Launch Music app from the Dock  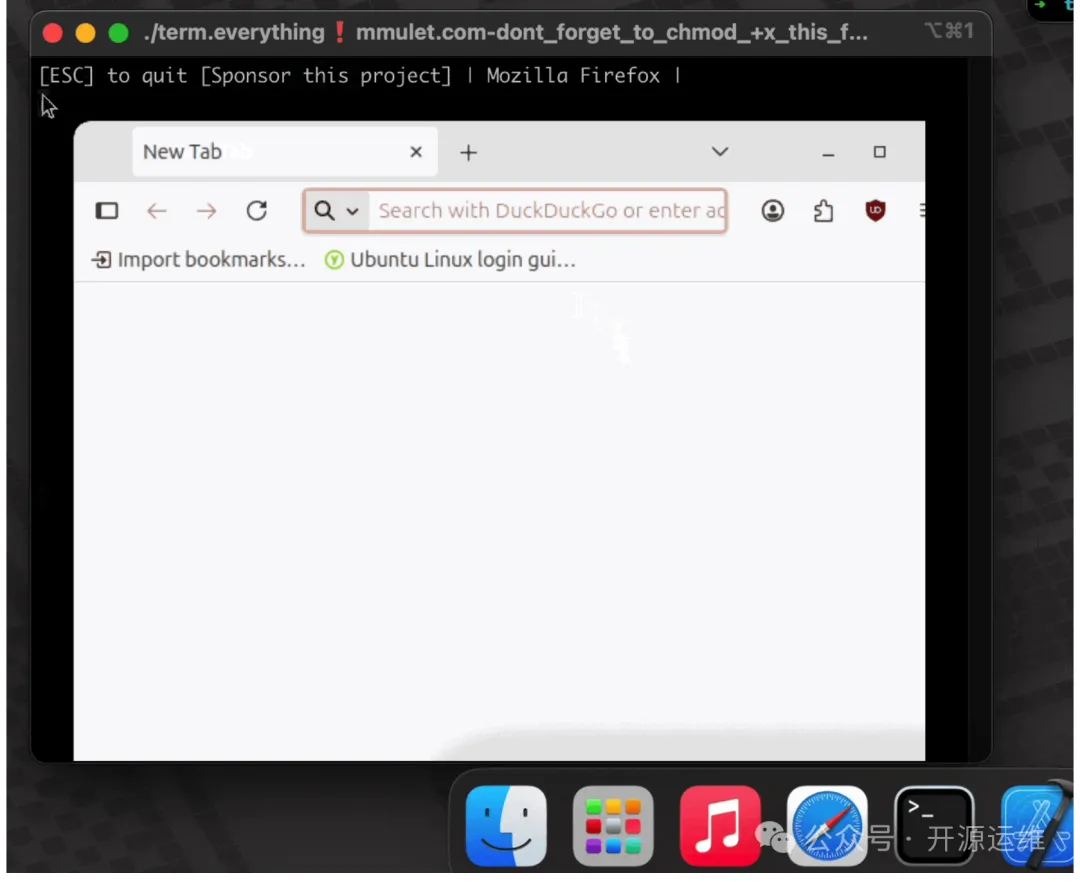click(x=720, y=826)
